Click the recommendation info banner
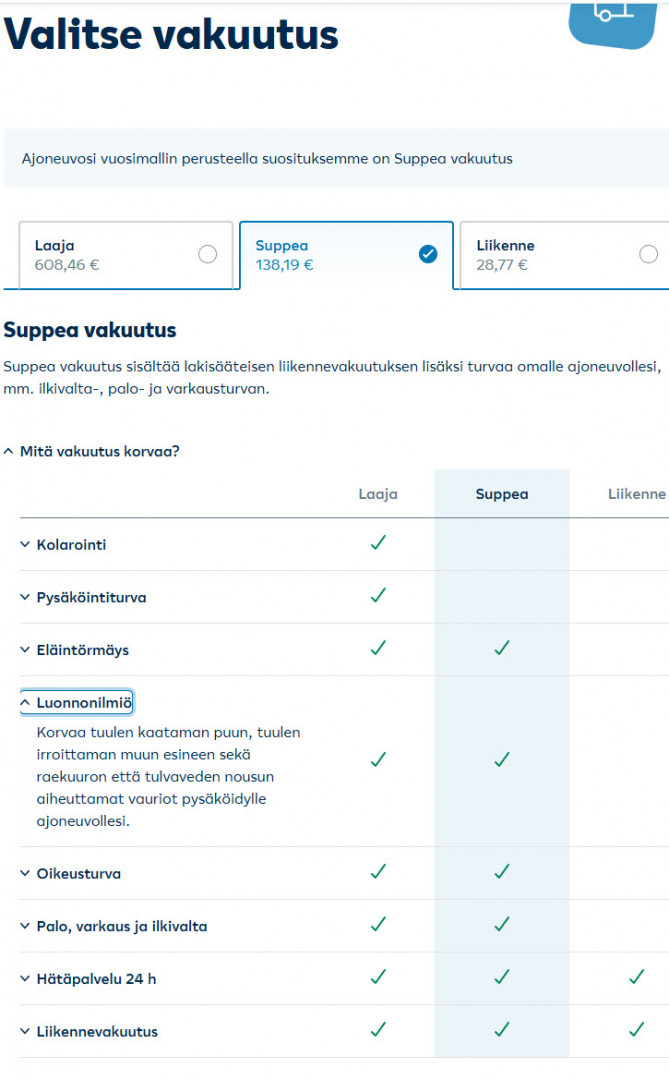This screenshot has width=669, height=1080. (334, 158)
